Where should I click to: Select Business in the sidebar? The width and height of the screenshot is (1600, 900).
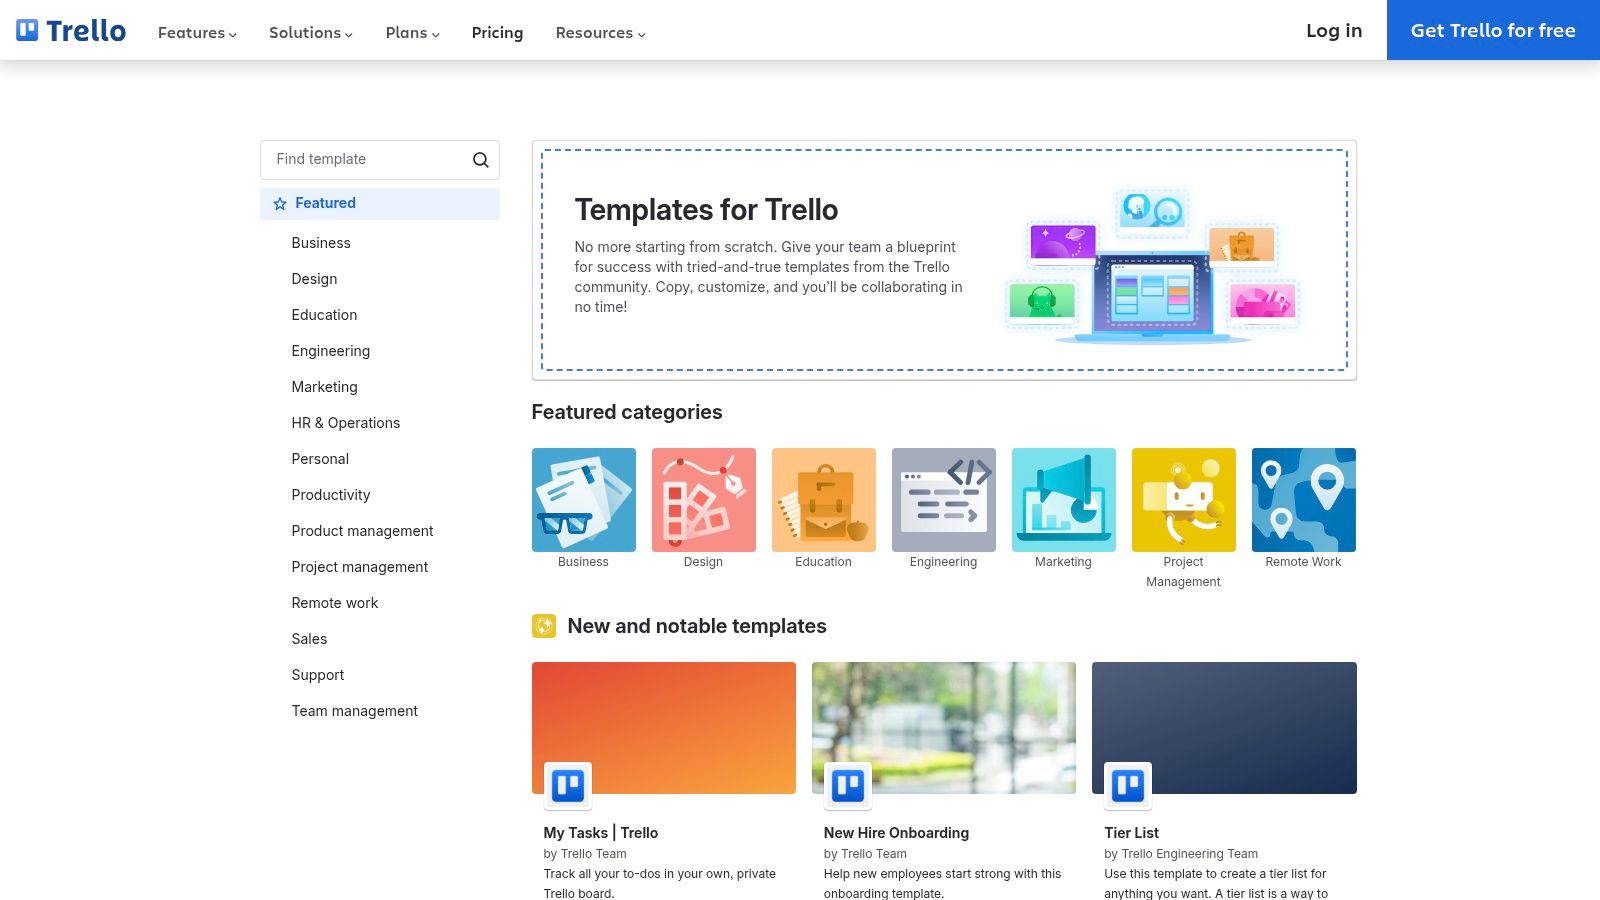[321, 243]
